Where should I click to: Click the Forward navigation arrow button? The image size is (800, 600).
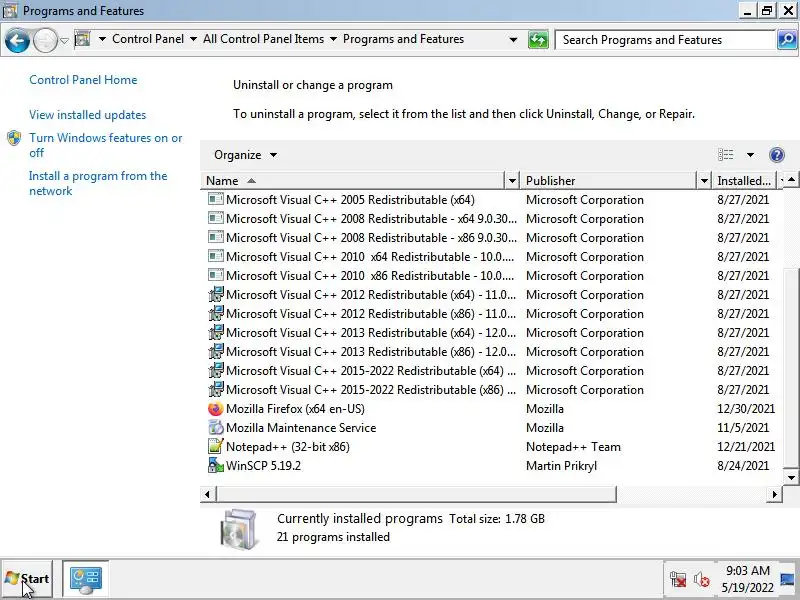(45, 40)
